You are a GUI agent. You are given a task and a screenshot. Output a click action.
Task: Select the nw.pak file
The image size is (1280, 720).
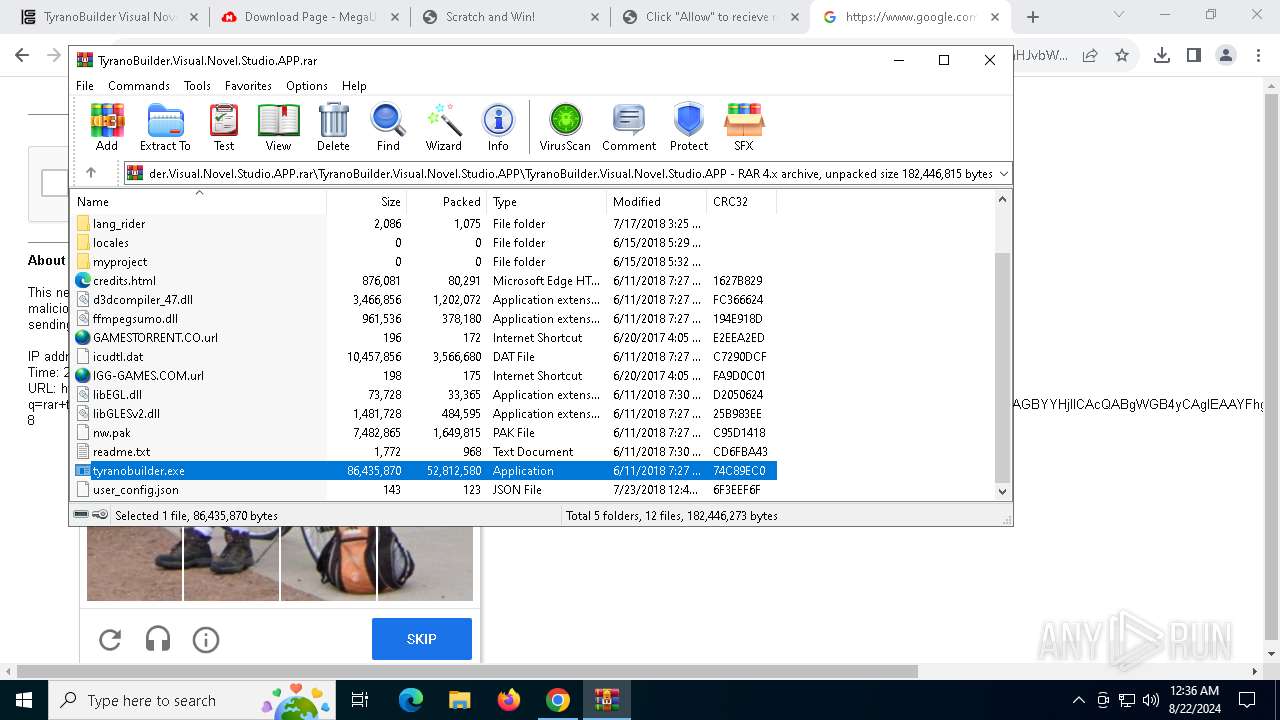pyautogui.click(x=112, y=433)
